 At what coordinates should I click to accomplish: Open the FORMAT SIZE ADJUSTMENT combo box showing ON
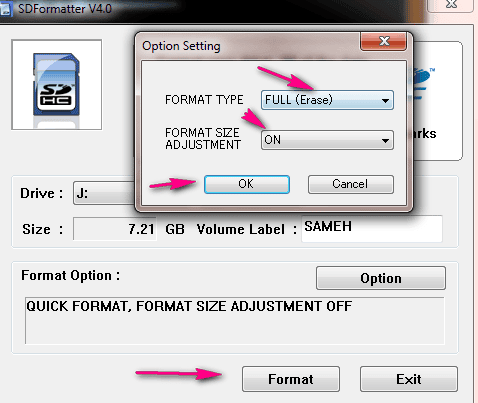coord(327,140)
